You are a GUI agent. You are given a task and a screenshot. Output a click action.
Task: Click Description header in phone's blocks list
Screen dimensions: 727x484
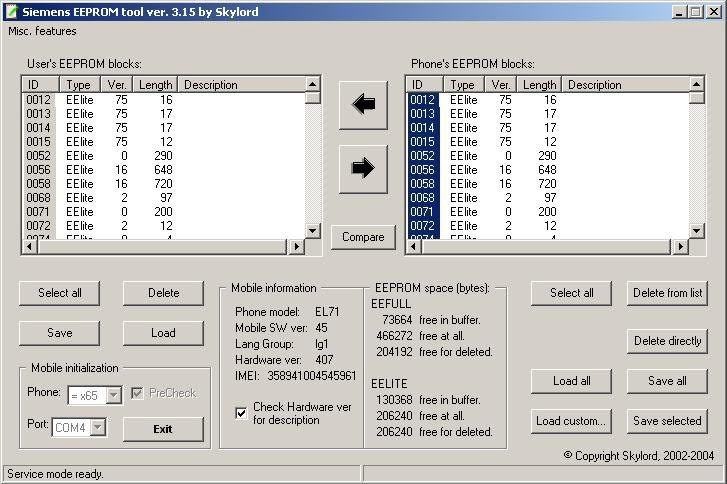click(x=625, y=85)
